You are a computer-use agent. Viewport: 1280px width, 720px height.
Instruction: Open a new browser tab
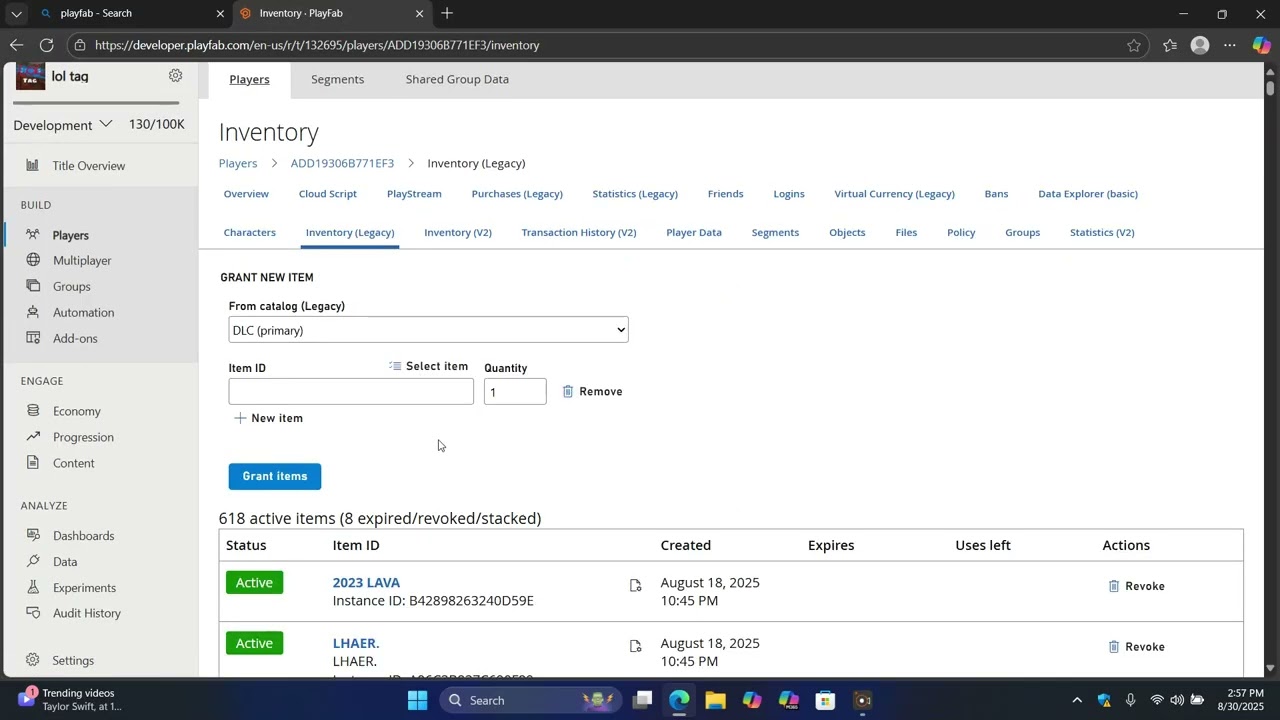(x=447, y=14)
